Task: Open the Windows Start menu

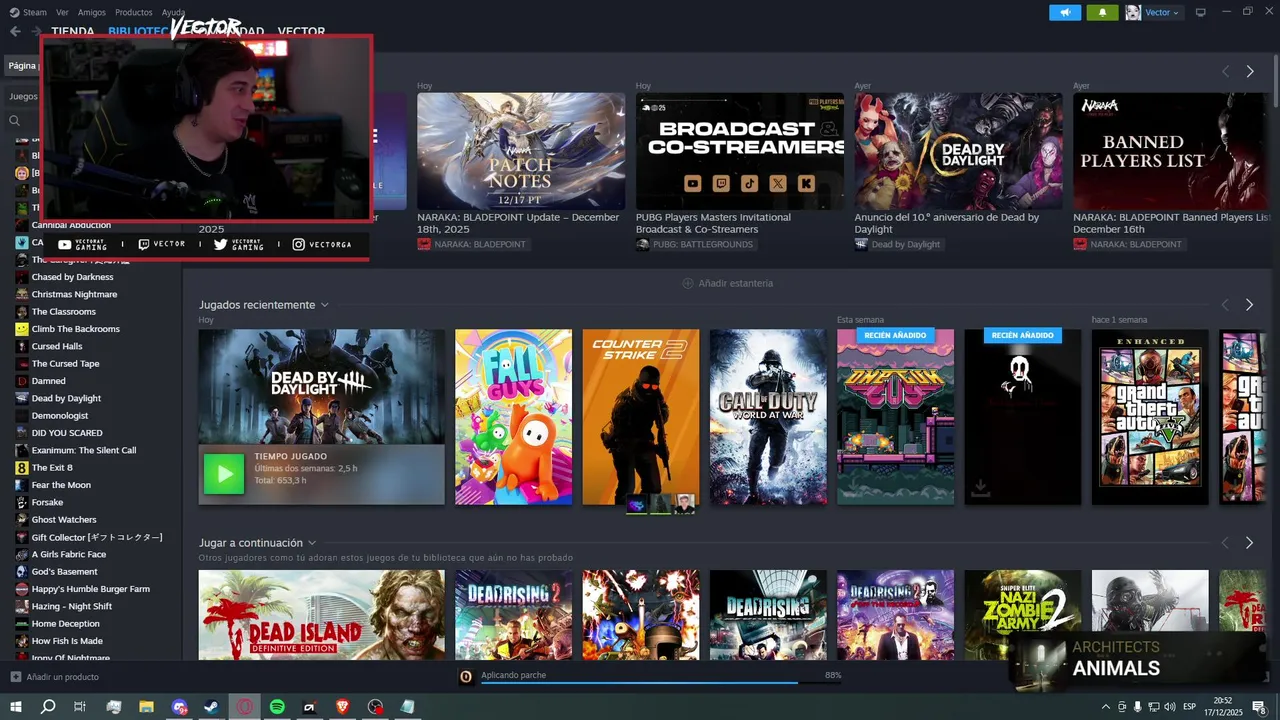Action: (15, 707)
